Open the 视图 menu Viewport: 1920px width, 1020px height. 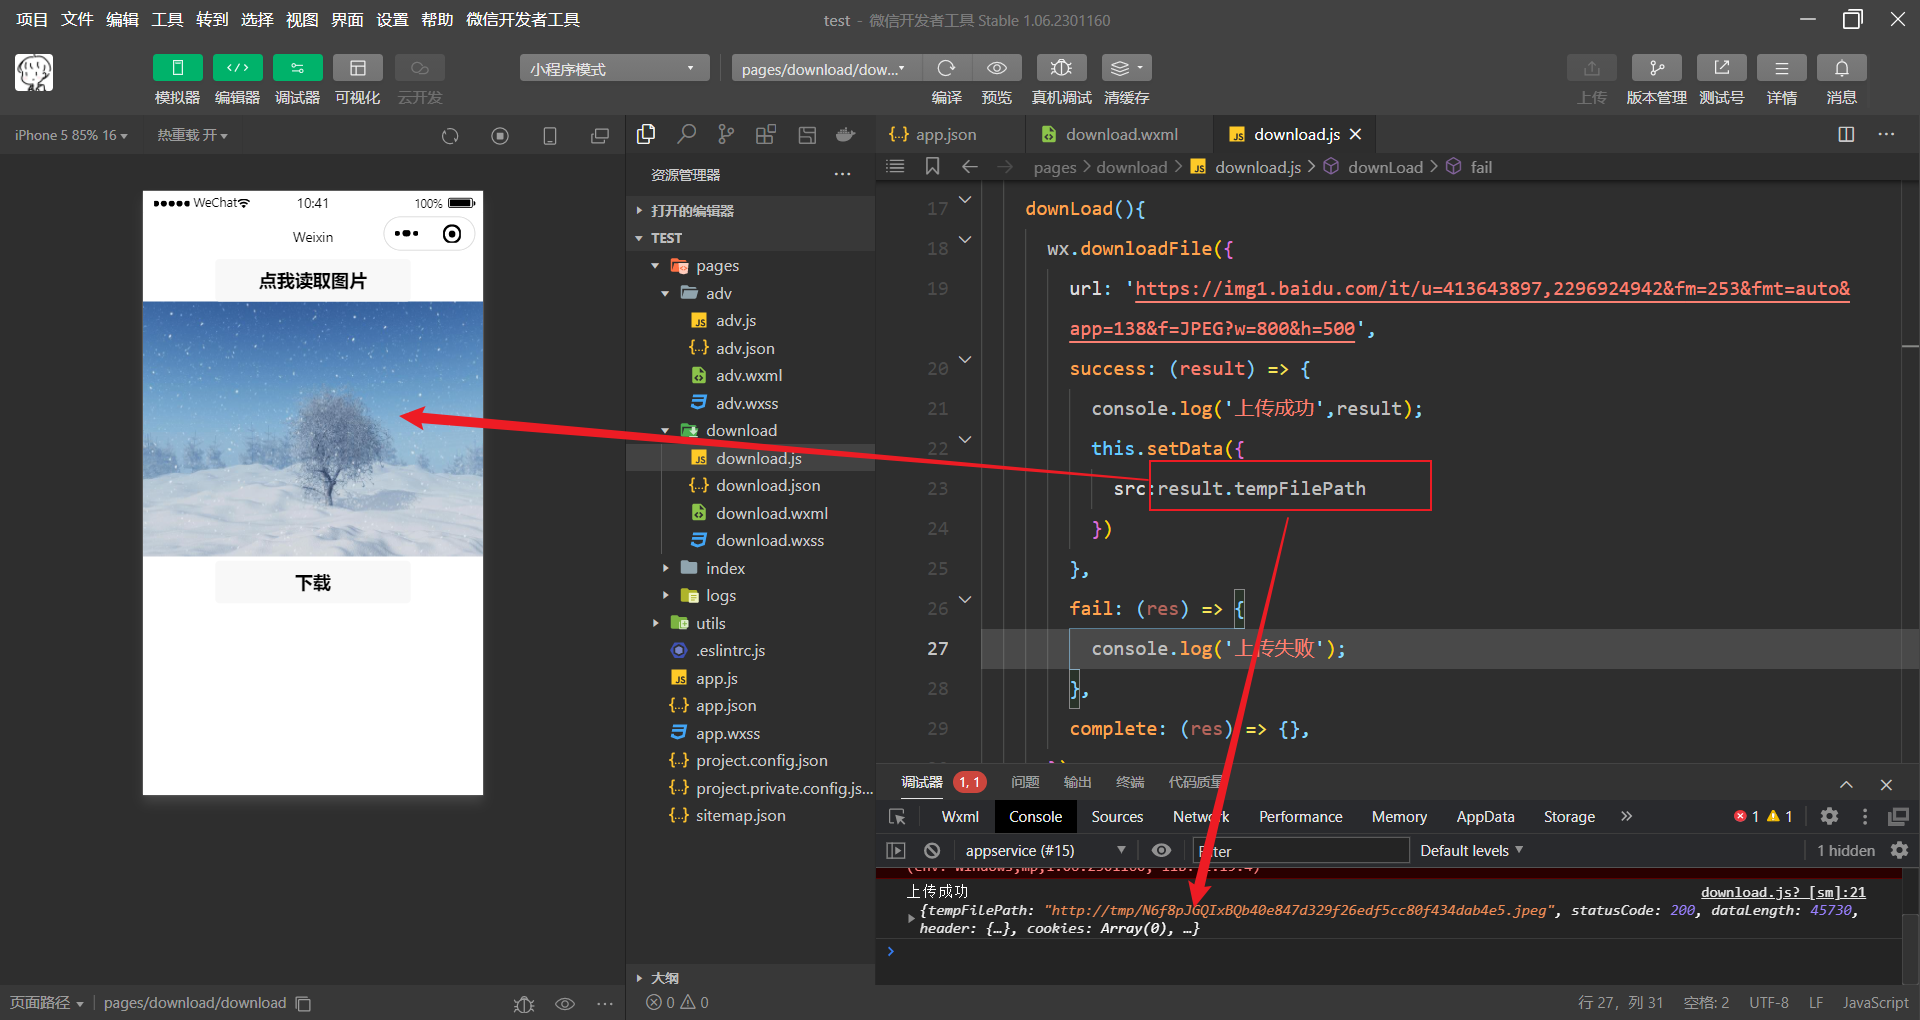pos(302,20)
